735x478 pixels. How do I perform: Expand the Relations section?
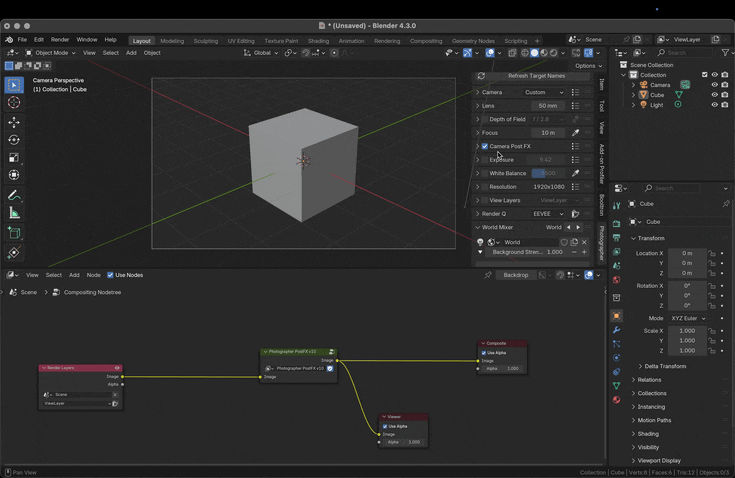pos(633,380)
